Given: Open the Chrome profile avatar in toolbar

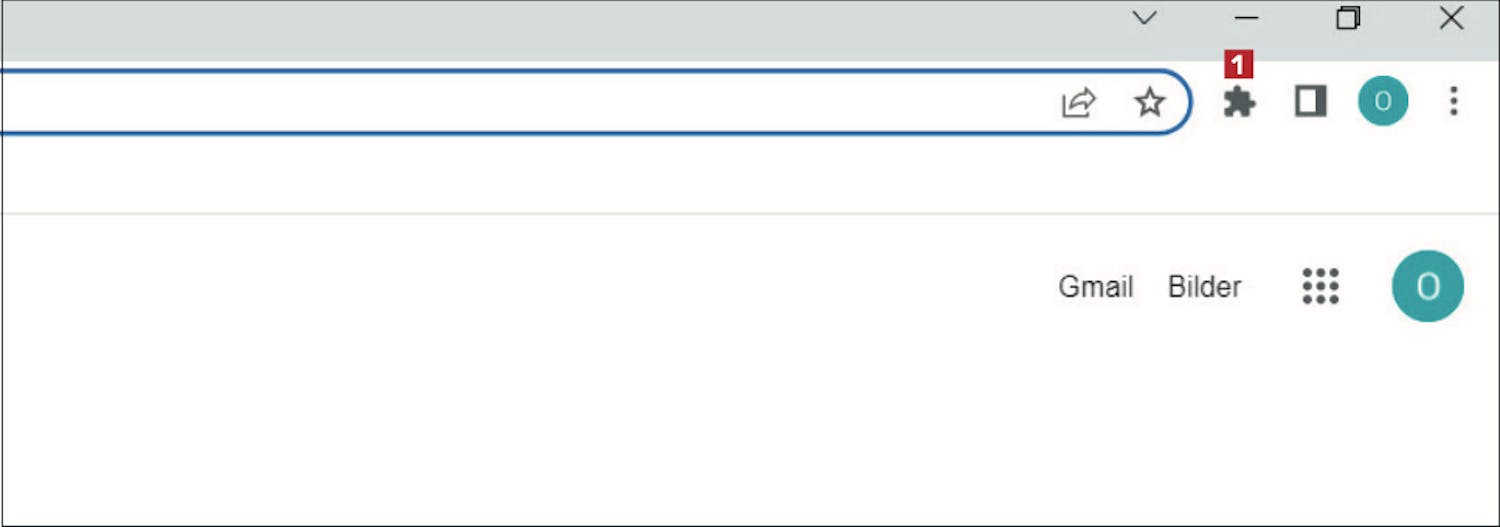Looking at the screenshot, I should coord(1382,101).
